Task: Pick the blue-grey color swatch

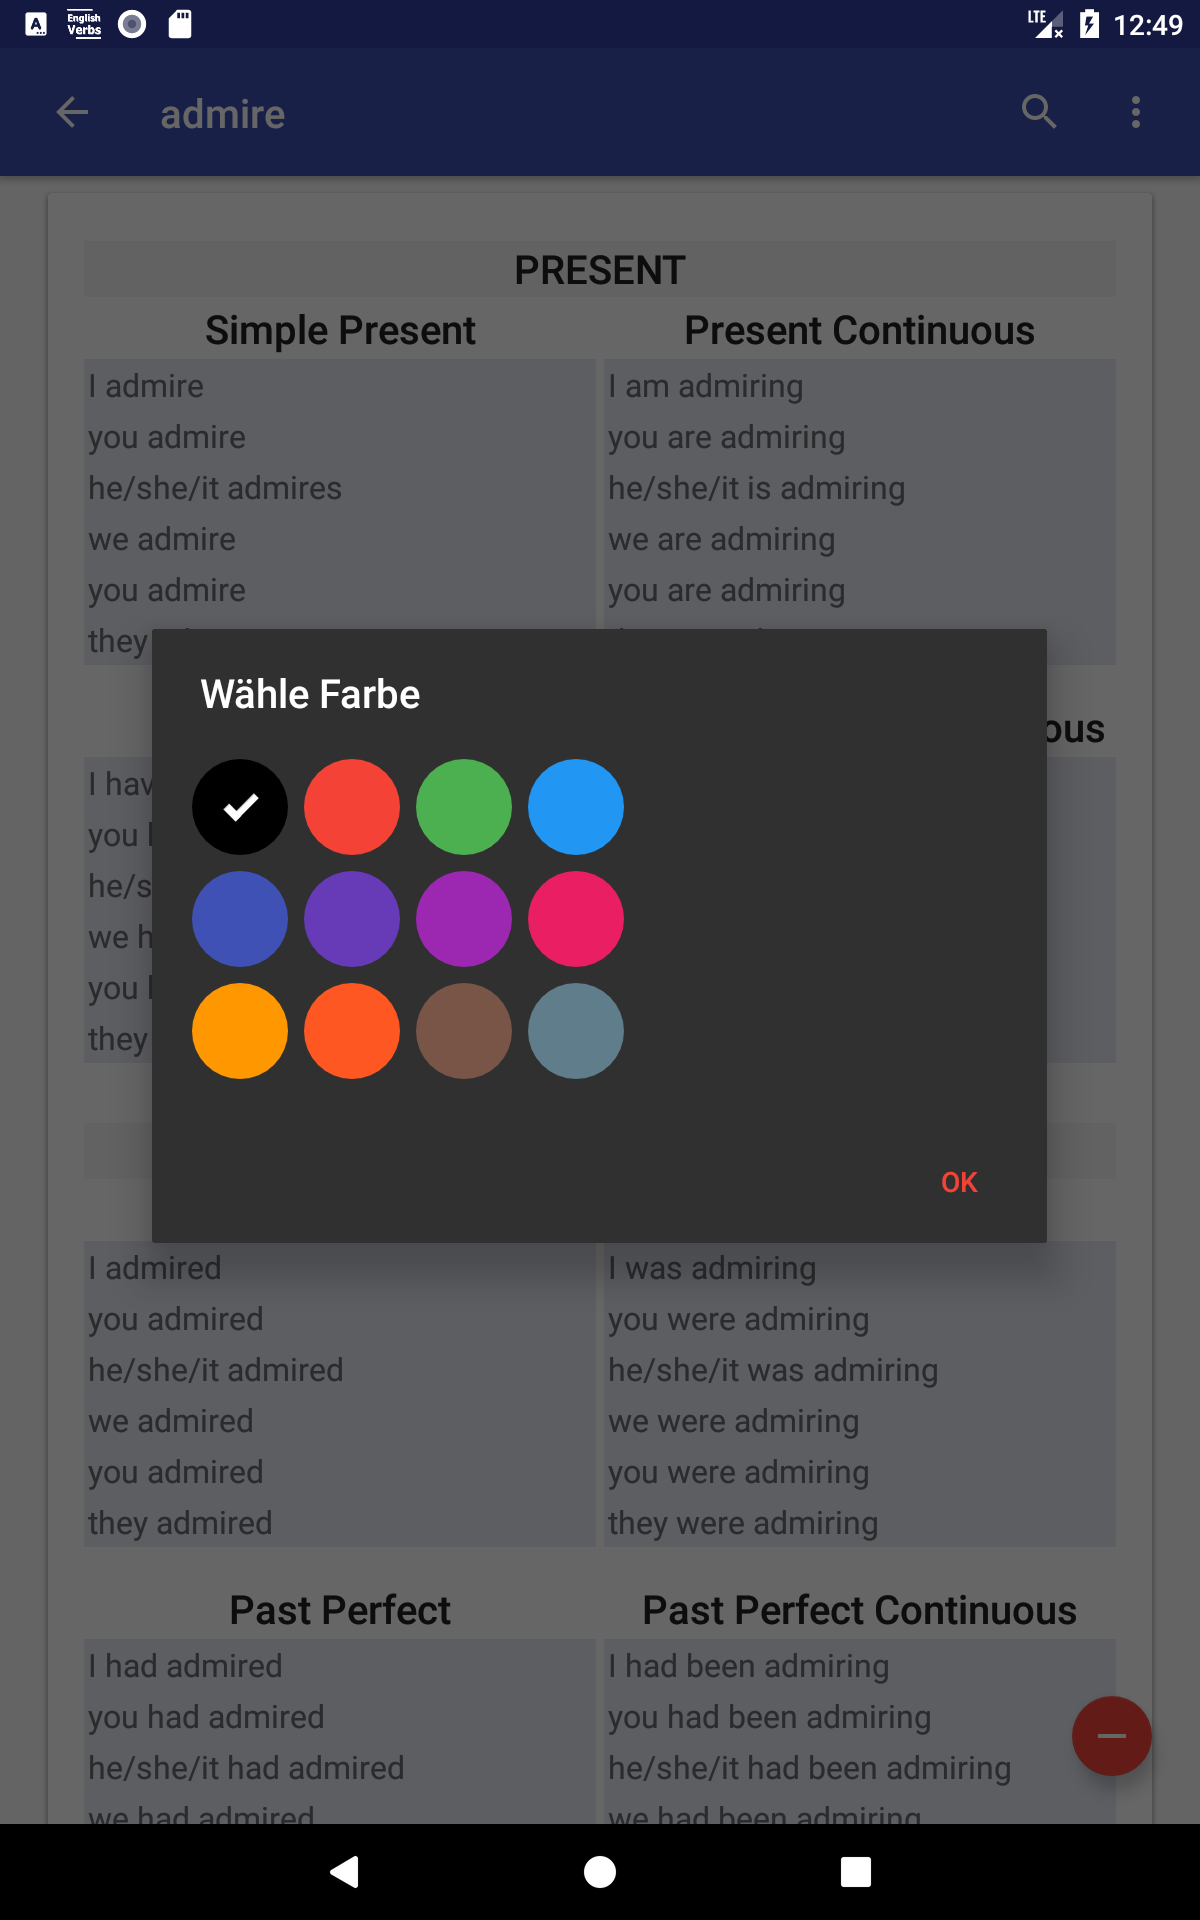Action: coord(576,1031)
